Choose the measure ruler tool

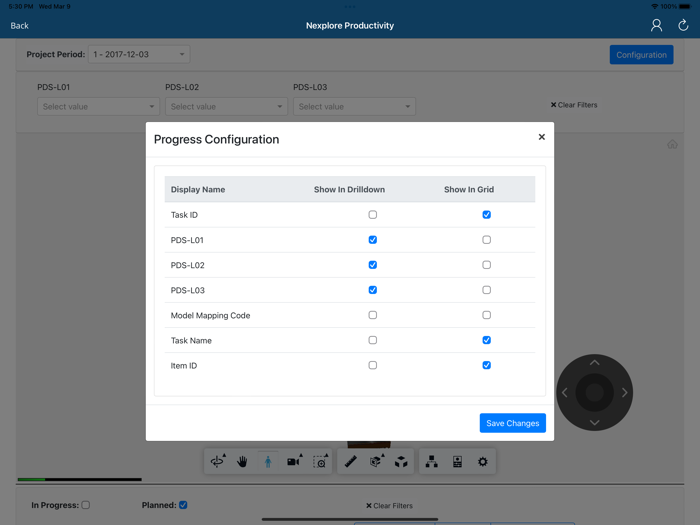(350, 461)
